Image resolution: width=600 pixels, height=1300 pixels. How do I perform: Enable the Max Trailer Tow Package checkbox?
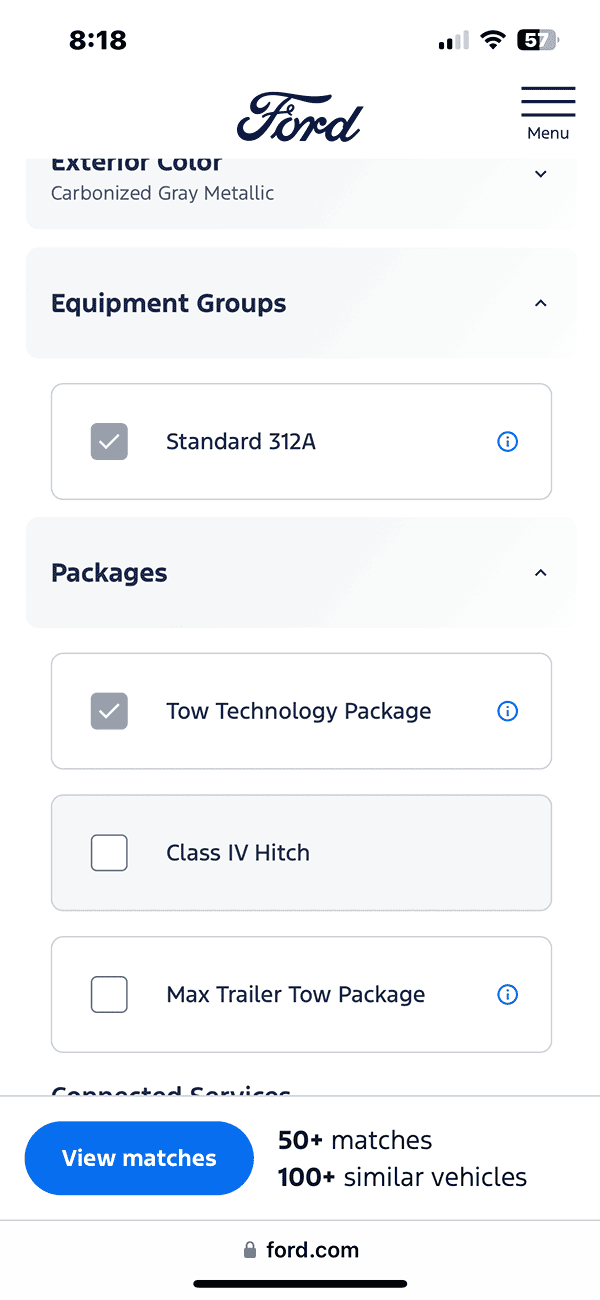click(109, 995)
